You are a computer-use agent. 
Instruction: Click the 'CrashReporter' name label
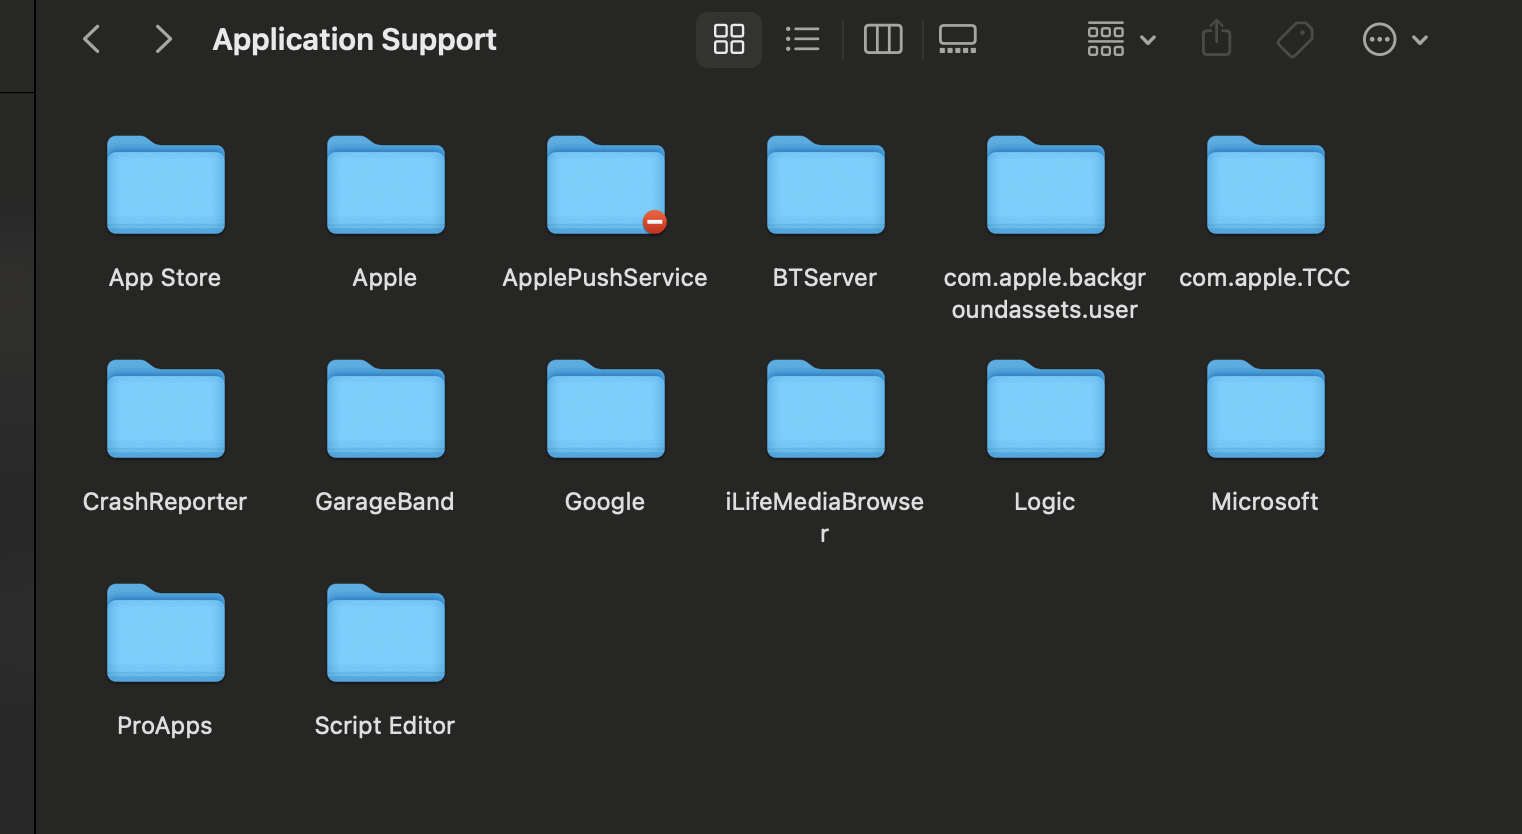(165, 502)
